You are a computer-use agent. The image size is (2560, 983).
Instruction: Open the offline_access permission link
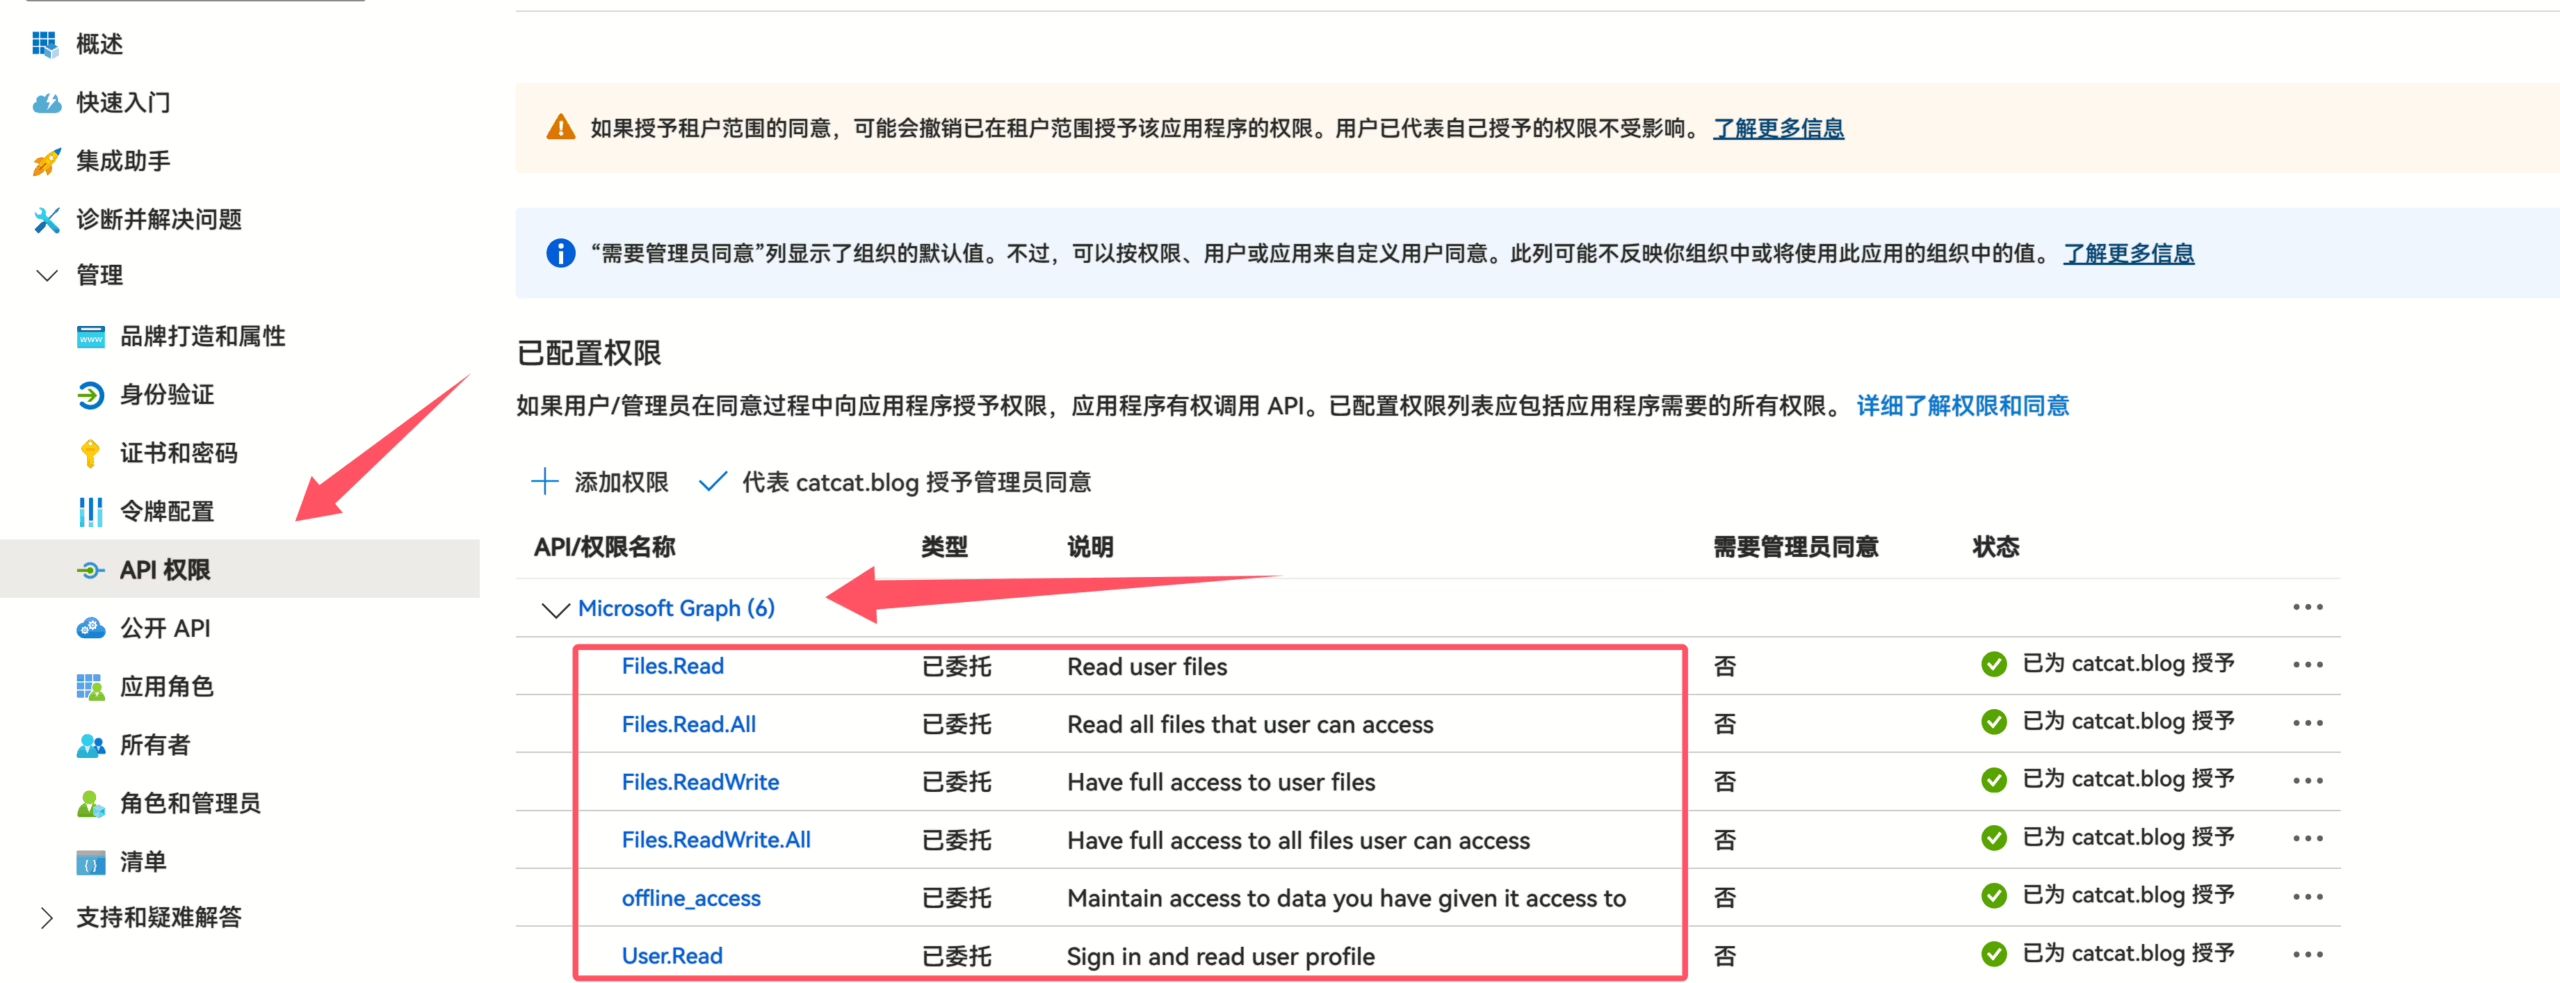(x=691, y=898)
